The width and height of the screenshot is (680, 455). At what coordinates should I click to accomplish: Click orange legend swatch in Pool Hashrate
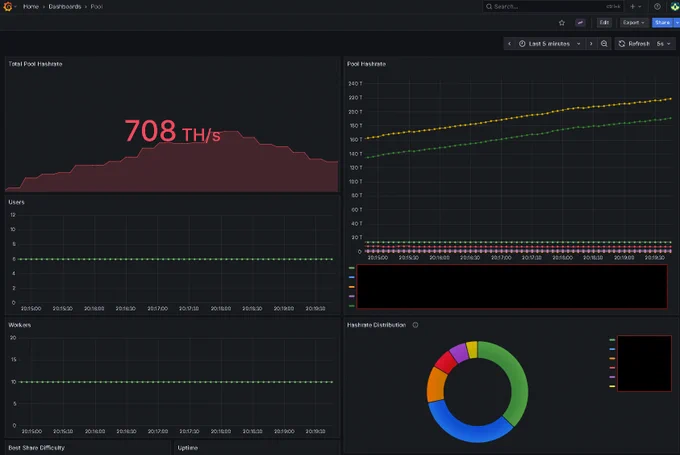(352, 287)
